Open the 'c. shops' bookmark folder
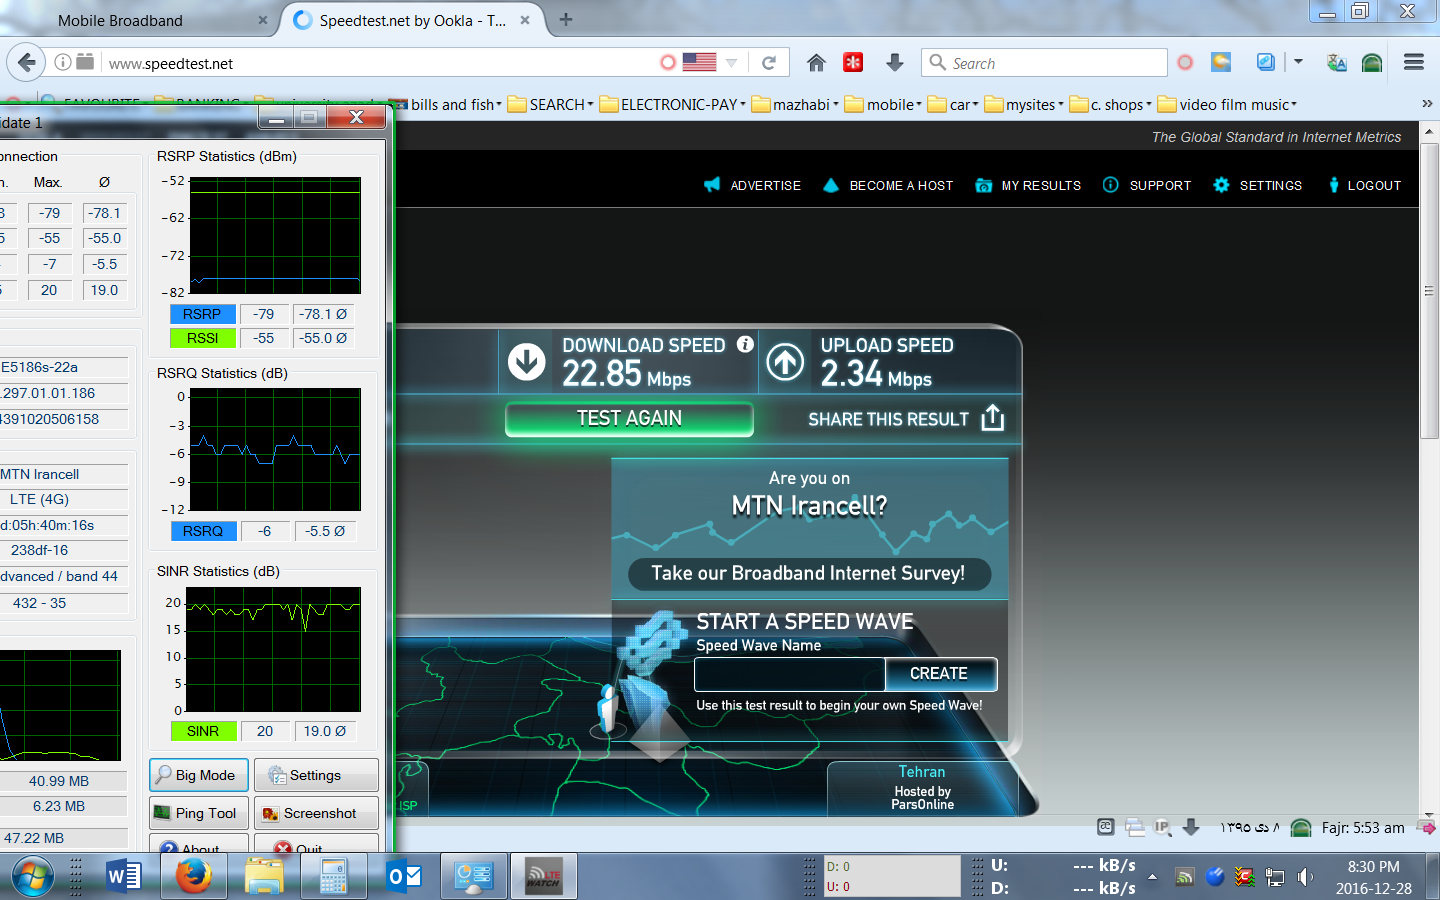The height and width of the screenshot is (900, 1440). point(1110,104)
